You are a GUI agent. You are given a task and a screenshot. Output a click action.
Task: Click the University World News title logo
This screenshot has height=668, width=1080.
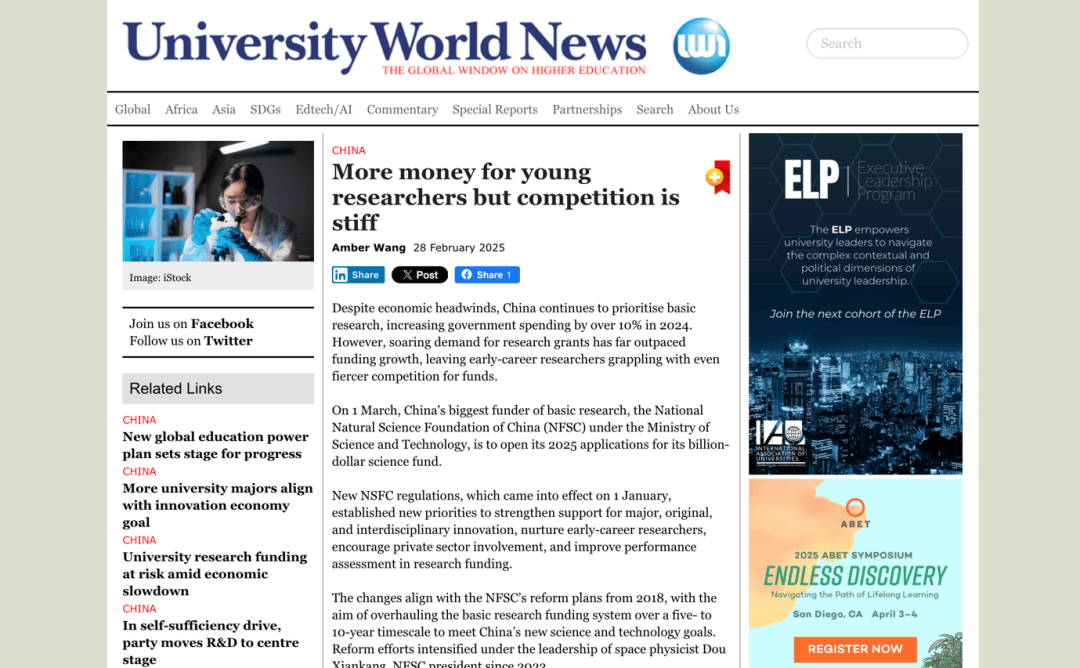tap(385, 46)
